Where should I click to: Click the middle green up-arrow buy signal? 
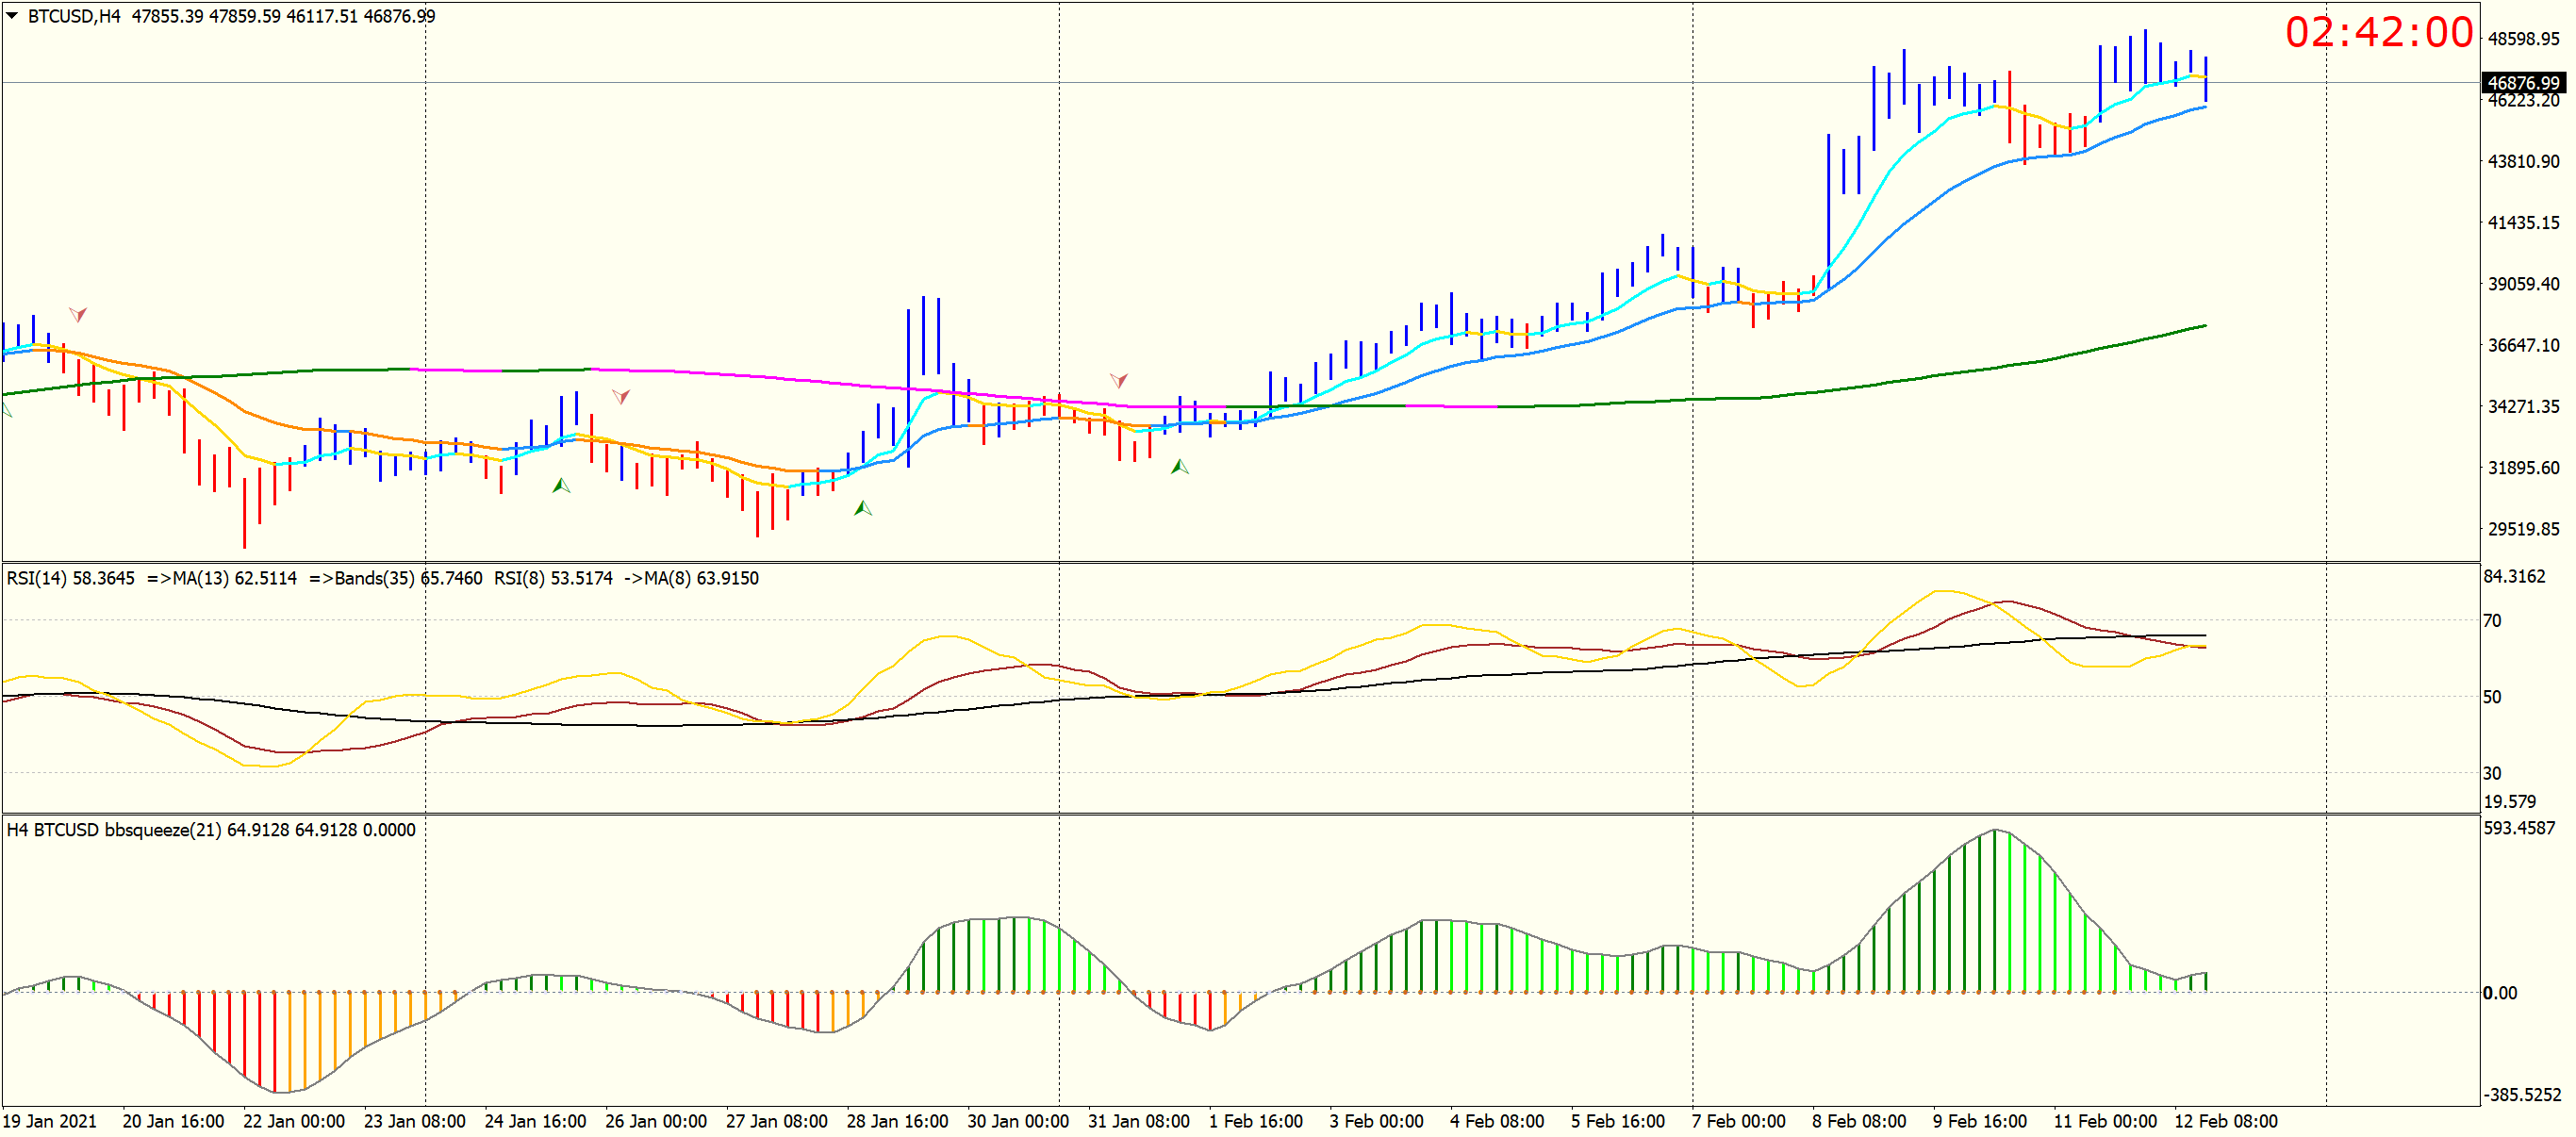point(863,508)
